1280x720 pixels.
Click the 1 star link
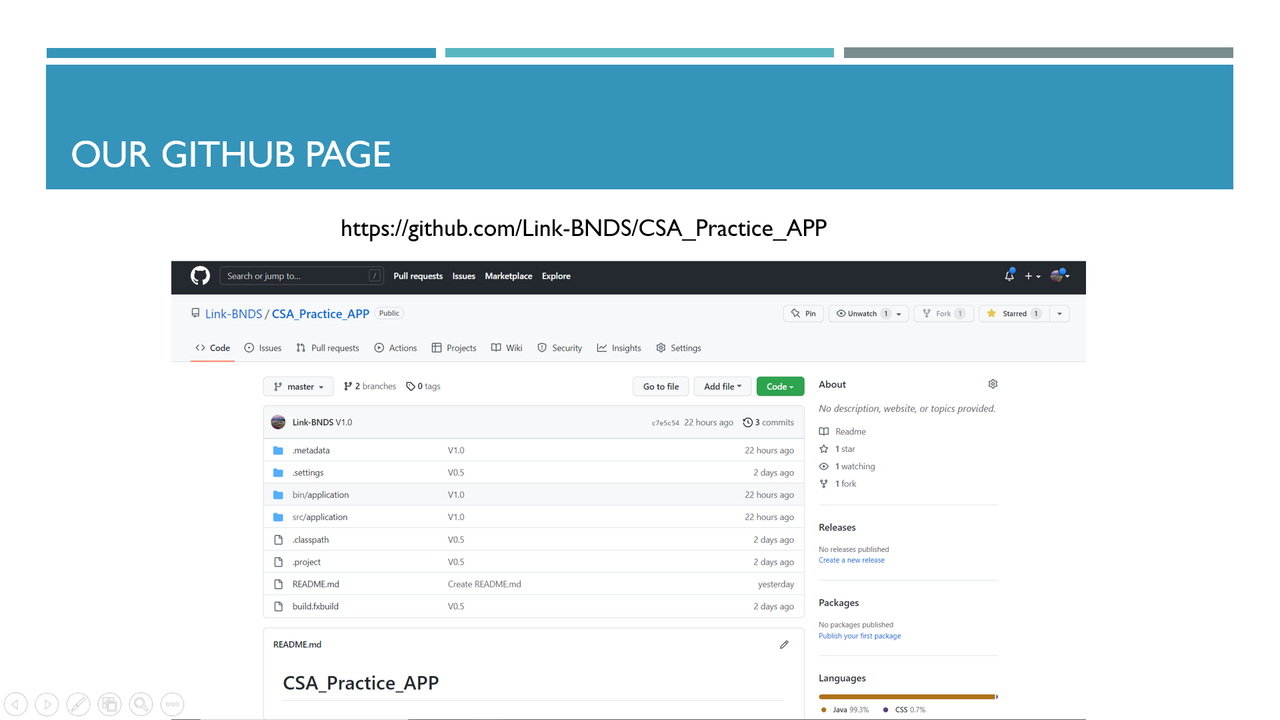coord(838,449)
